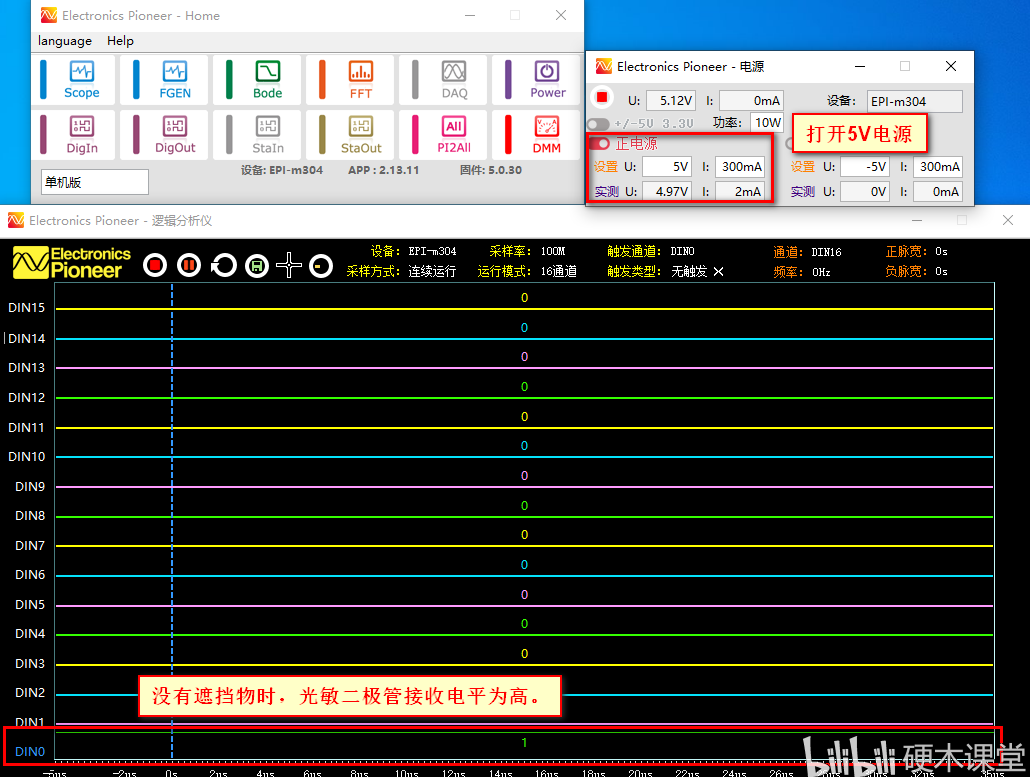Click the 10W power field
The image size is (1030, 777).
pyautogui.click(x=767, y=122)
